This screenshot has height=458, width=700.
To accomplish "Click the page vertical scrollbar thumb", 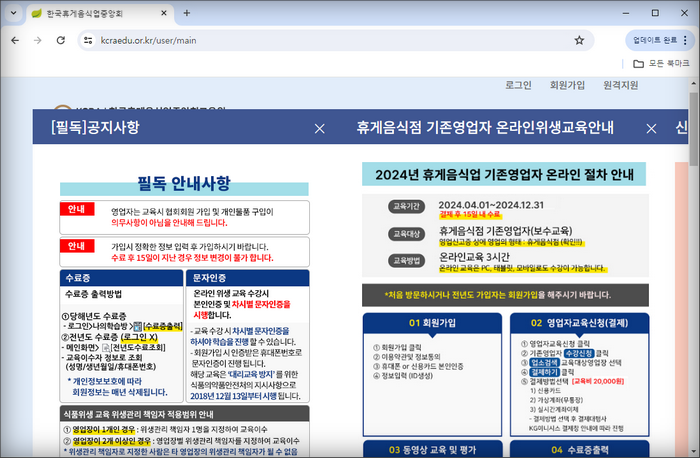I will point(694,129).
